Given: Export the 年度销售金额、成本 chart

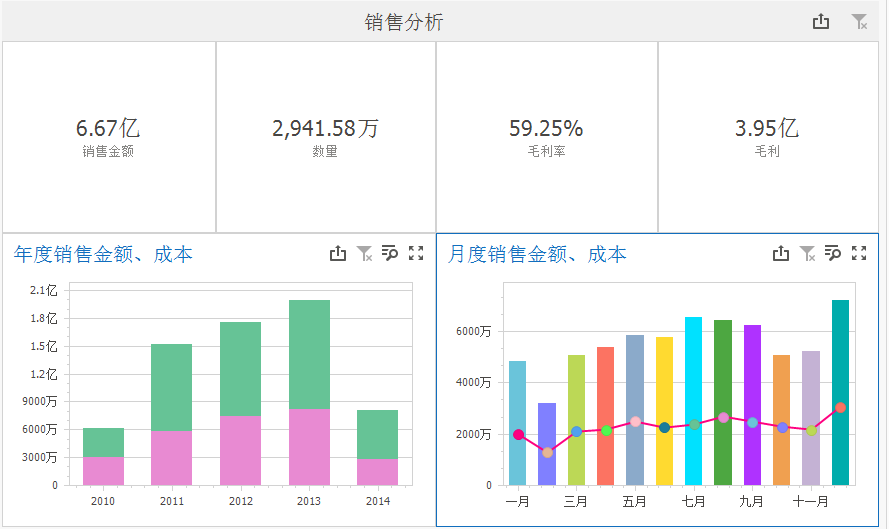Looking at the screenshot, I should pos(338,254).
